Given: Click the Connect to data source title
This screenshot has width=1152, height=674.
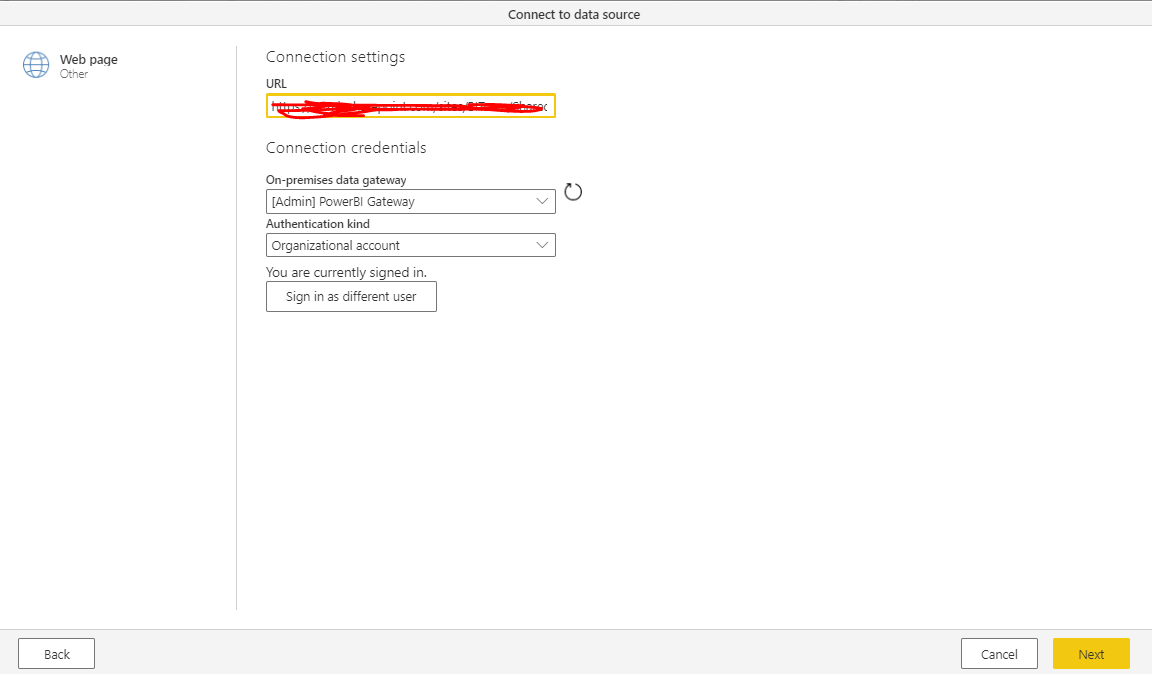Looking at the screenshot, I should click(x=574, y=14).
